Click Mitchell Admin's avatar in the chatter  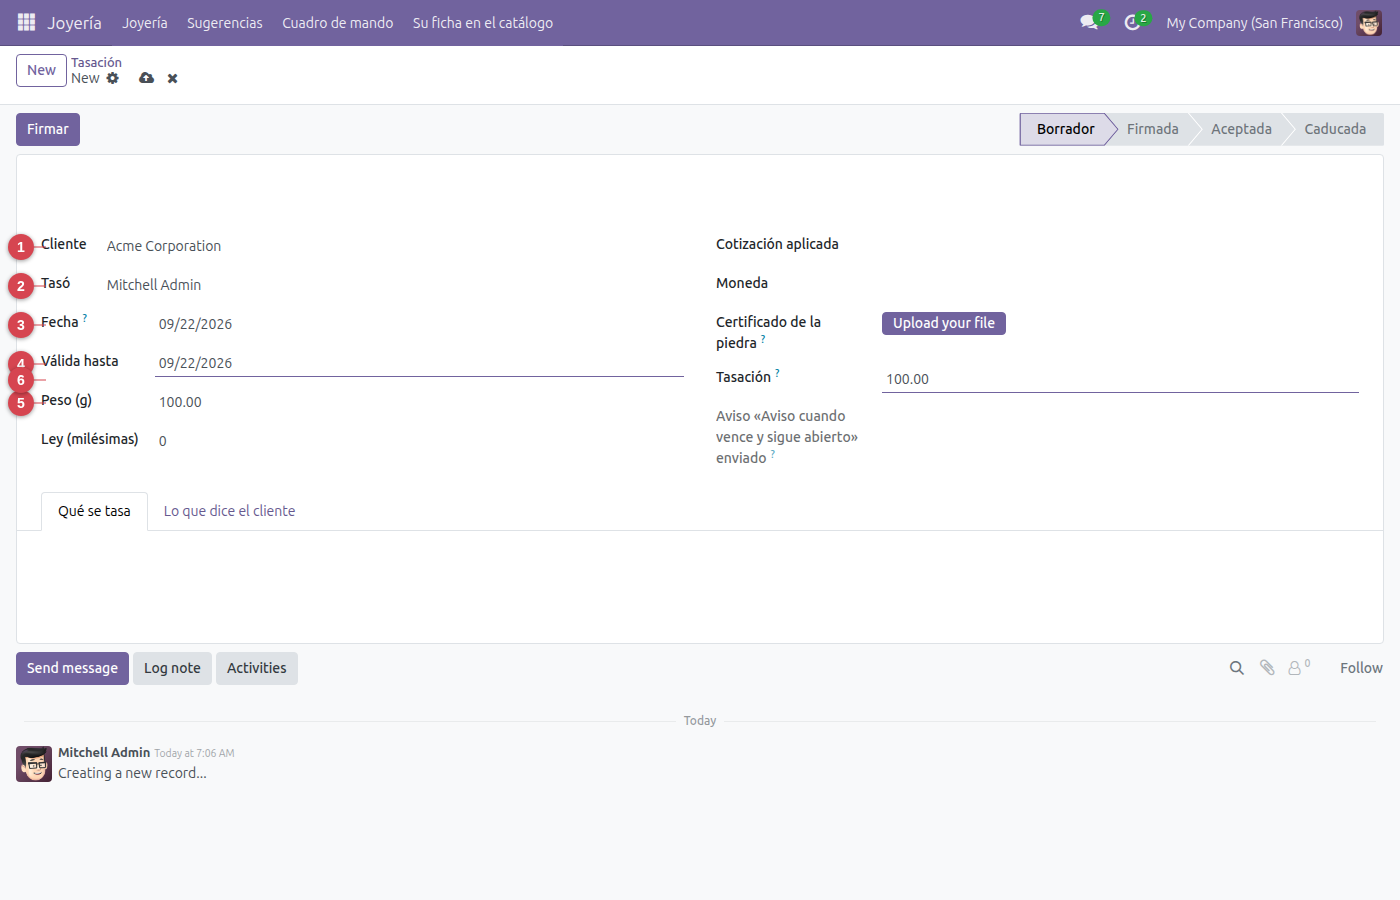(34, 763)
